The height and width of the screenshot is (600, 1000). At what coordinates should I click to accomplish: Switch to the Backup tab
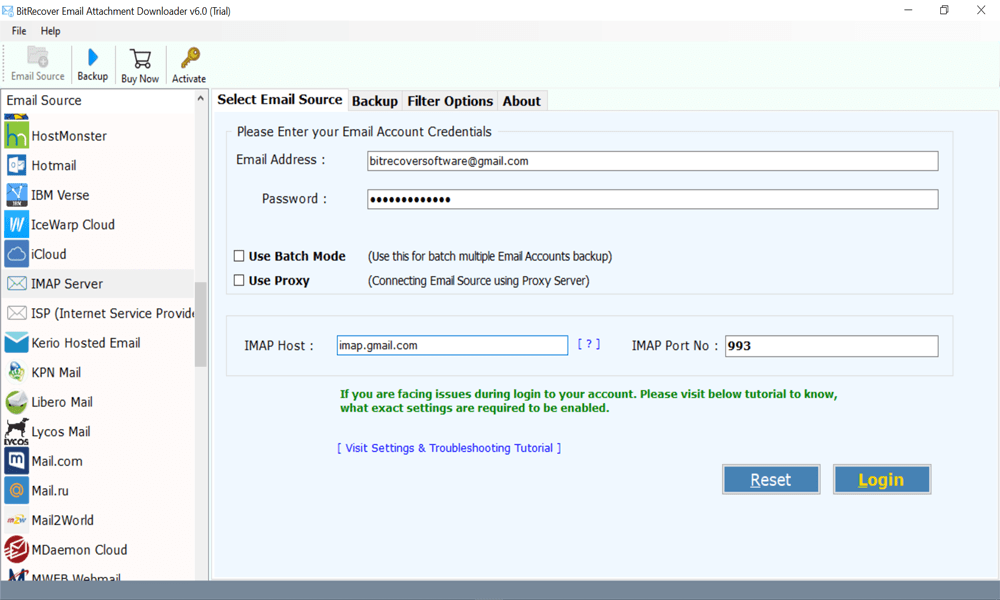tap(375, 101)
